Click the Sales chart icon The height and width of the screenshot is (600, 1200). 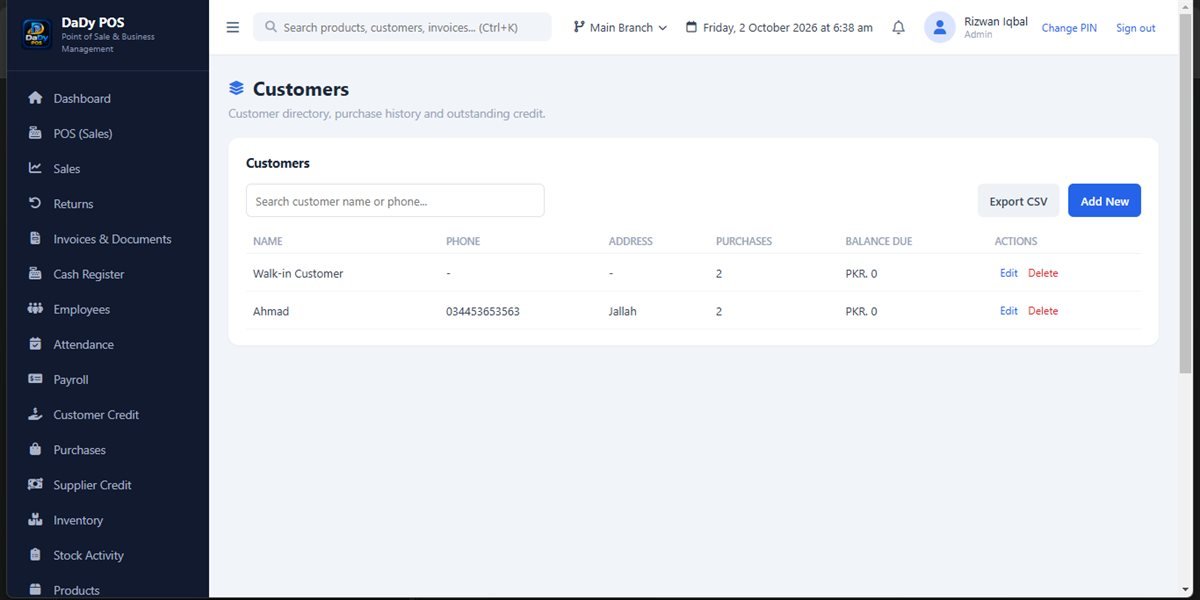[x=35, y=168]
